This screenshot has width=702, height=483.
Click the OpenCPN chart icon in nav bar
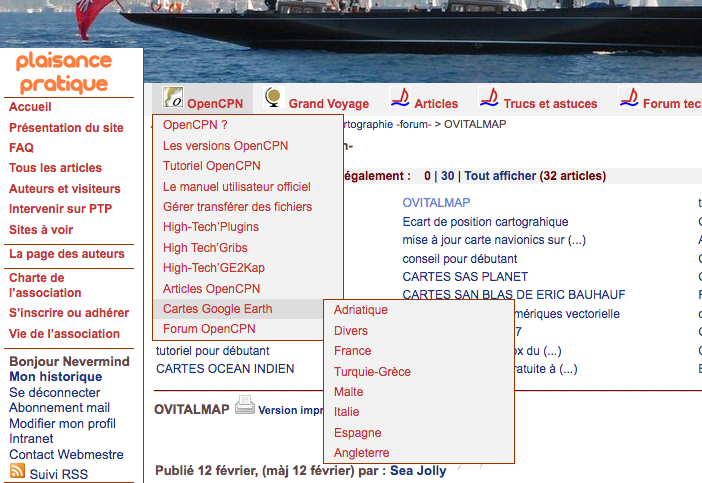pyautogui.click(x=173, y=97)
